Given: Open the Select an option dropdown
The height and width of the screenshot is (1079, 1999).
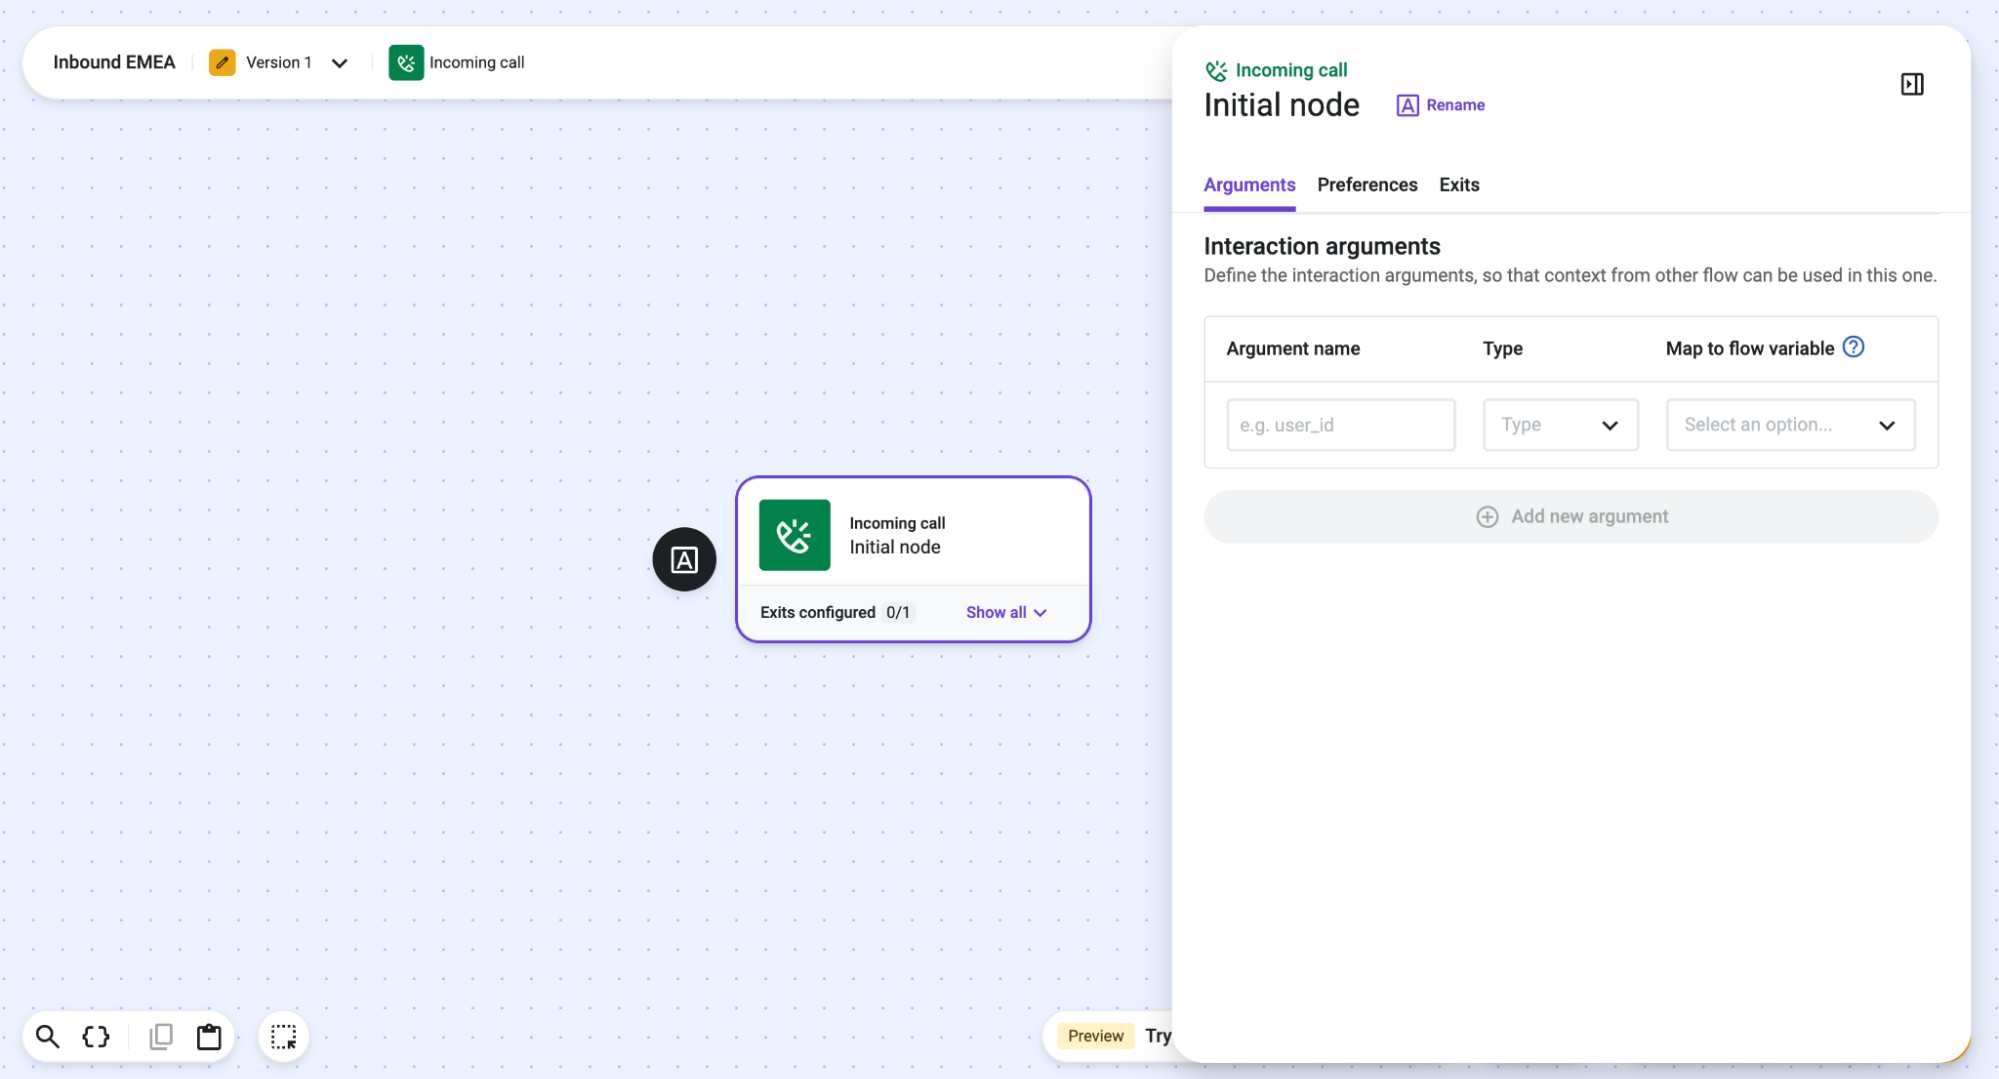Looking at the screenshot, I should tap(1790, 425).
